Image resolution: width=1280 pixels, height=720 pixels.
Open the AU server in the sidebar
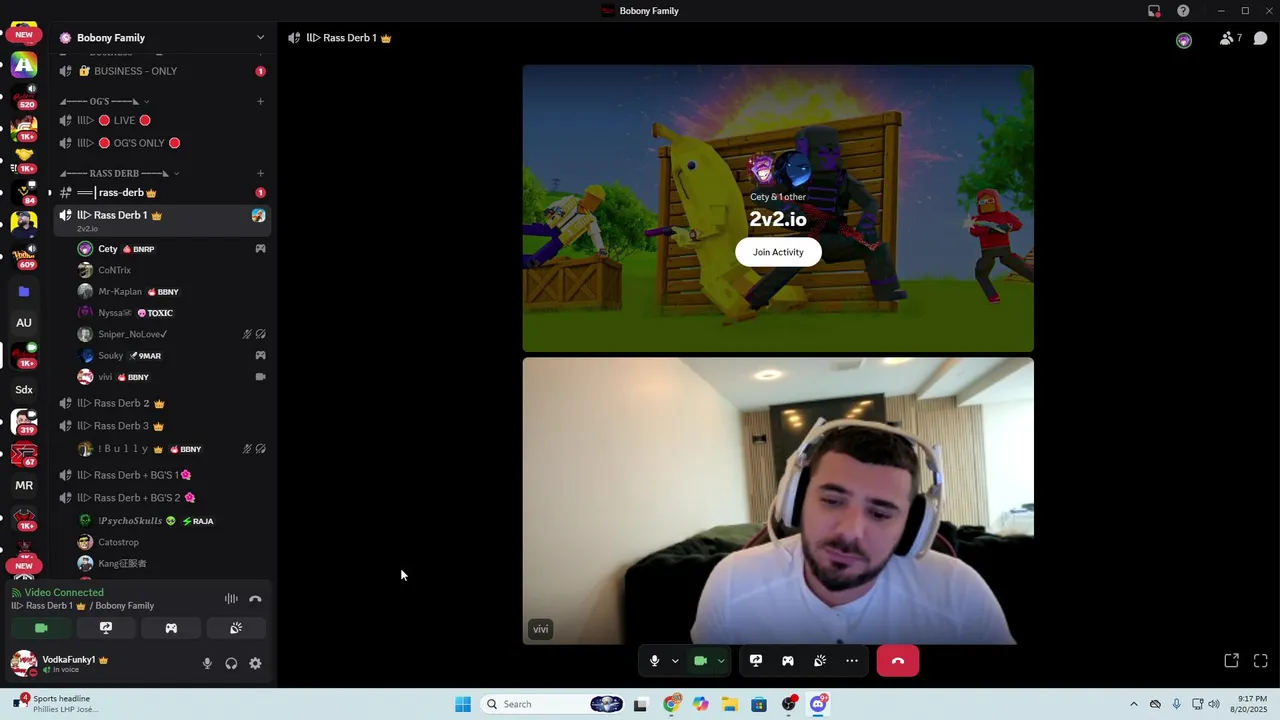click(24, 323)
